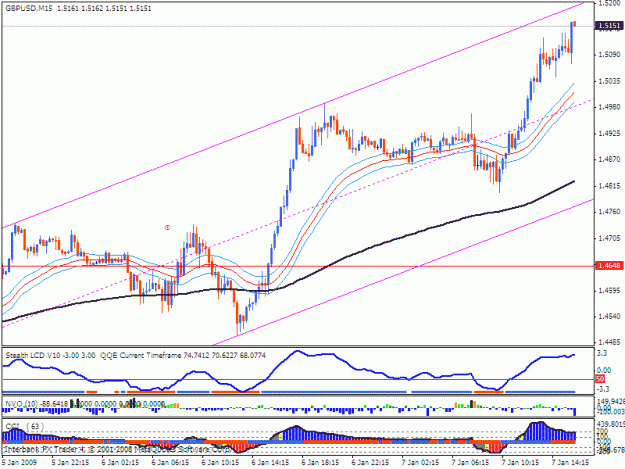Screen dimensions: 625x469
Task: Click the 7 Jan 02:15 time label
Action: click(x=421, y=463)
